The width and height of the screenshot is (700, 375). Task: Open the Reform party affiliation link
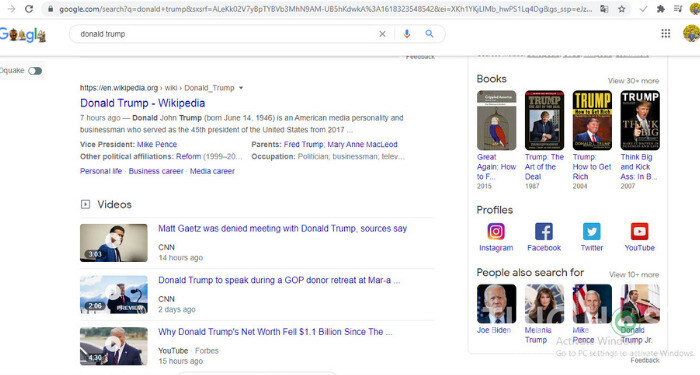(x=188, y=157)
